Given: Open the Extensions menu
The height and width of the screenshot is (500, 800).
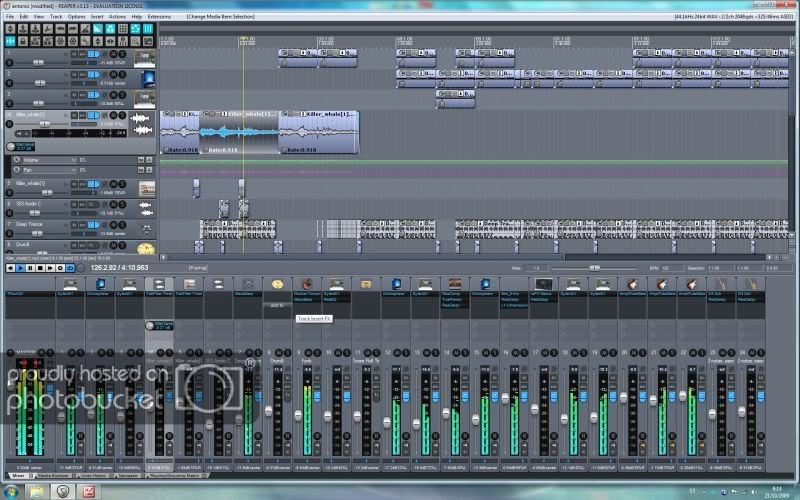Looking at the screenshot, I should click(x=159, y=16).
